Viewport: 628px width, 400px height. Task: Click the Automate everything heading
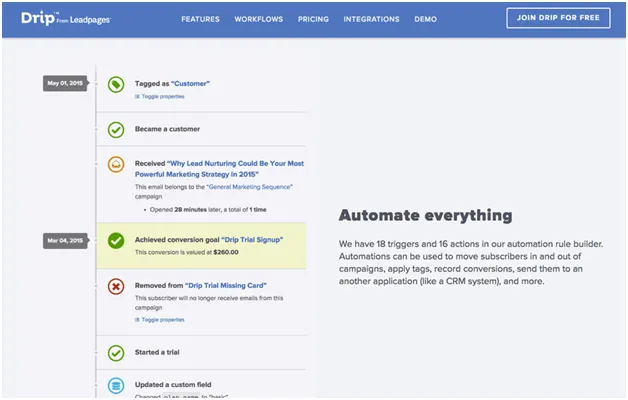pyautogui.click(x=425, y=215)
